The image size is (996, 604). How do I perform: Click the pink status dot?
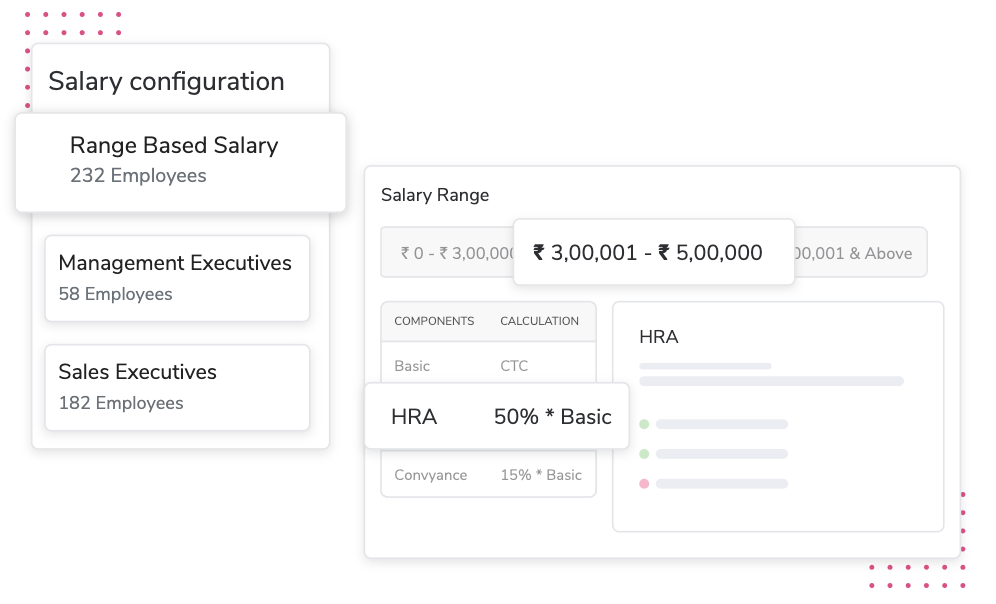coord(644,484)
